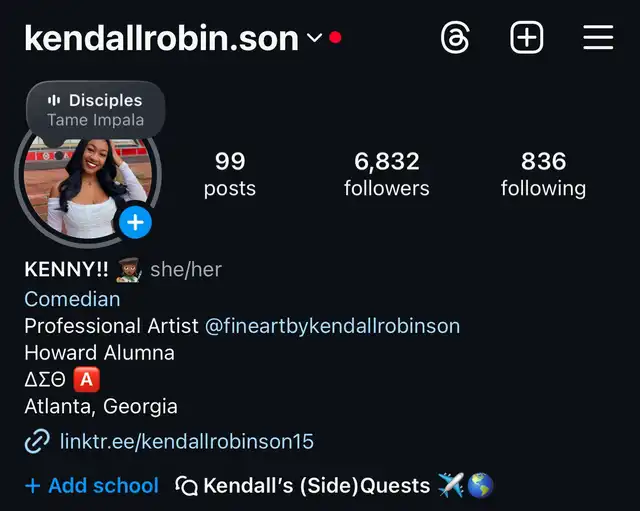Image resolution: width=640 pixels, height=511 pixels.
Task: Open the Threads app icon
Action: coord(455,38)
